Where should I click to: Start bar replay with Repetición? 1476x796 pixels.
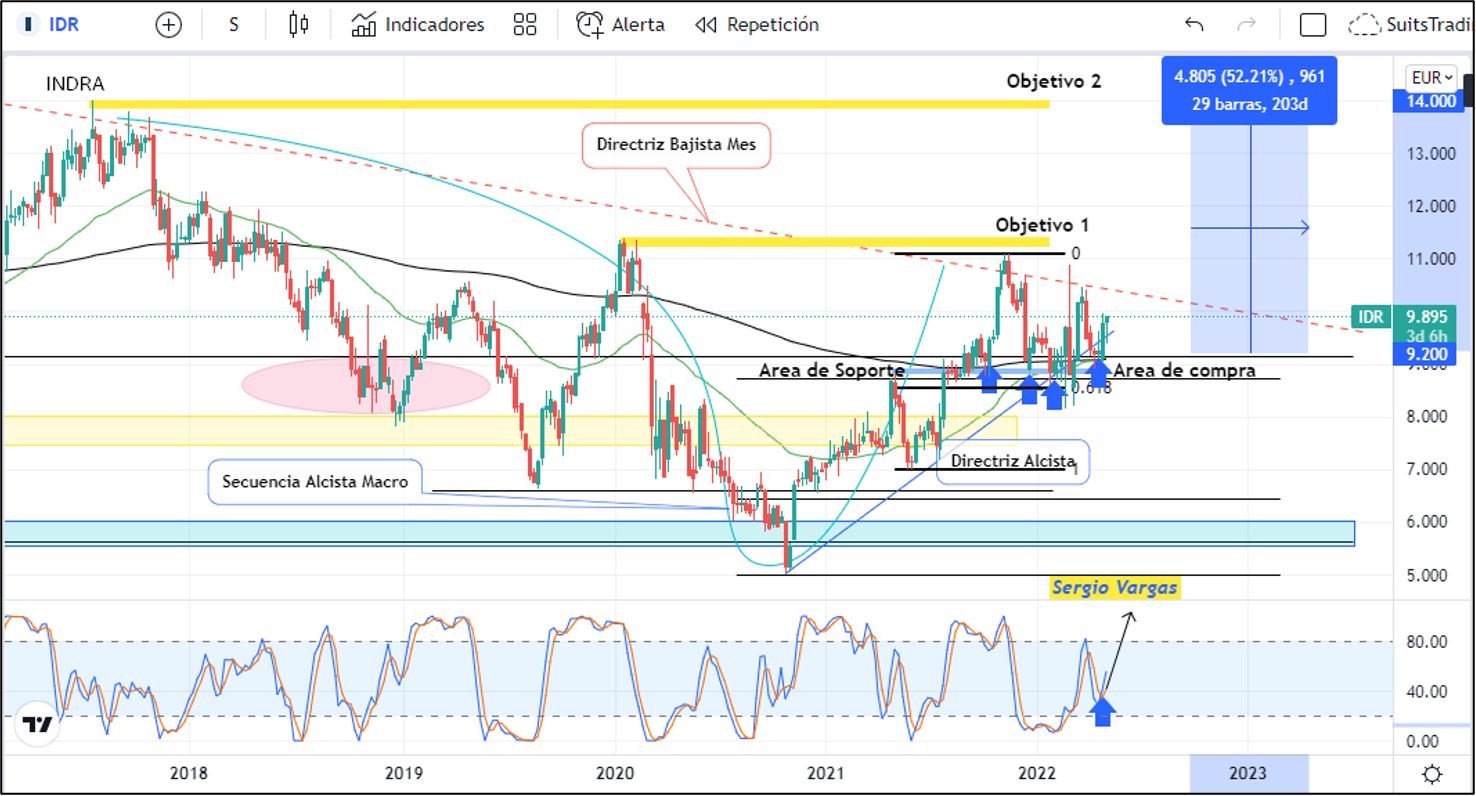point(757,25)
